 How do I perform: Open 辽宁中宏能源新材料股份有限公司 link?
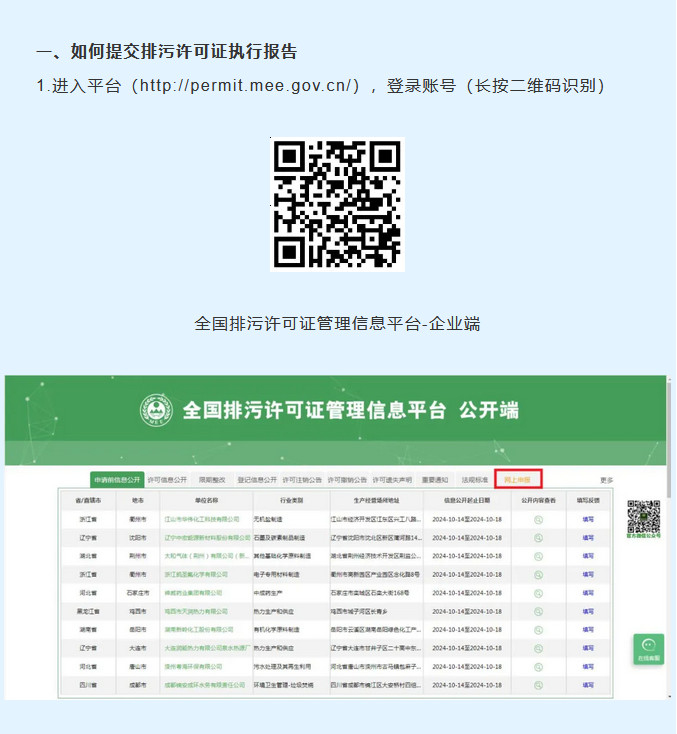point(207,538)
